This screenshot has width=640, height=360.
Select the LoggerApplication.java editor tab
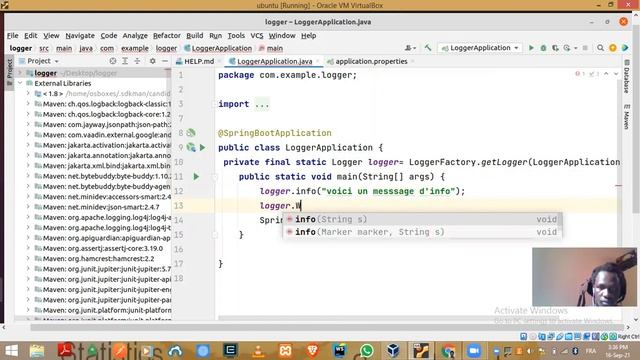(274, 61)
